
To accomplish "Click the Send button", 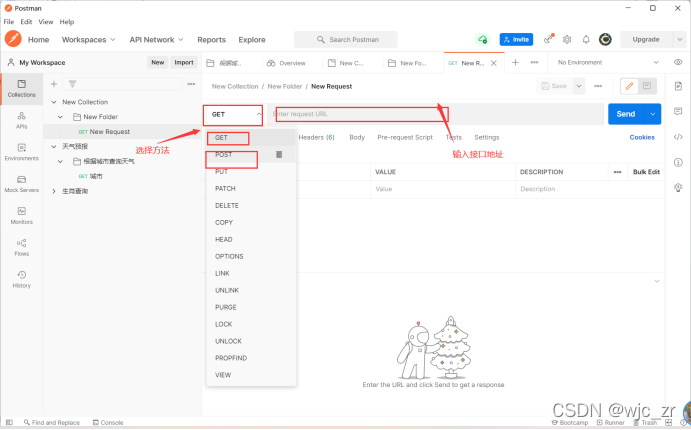I will [626, 114].
